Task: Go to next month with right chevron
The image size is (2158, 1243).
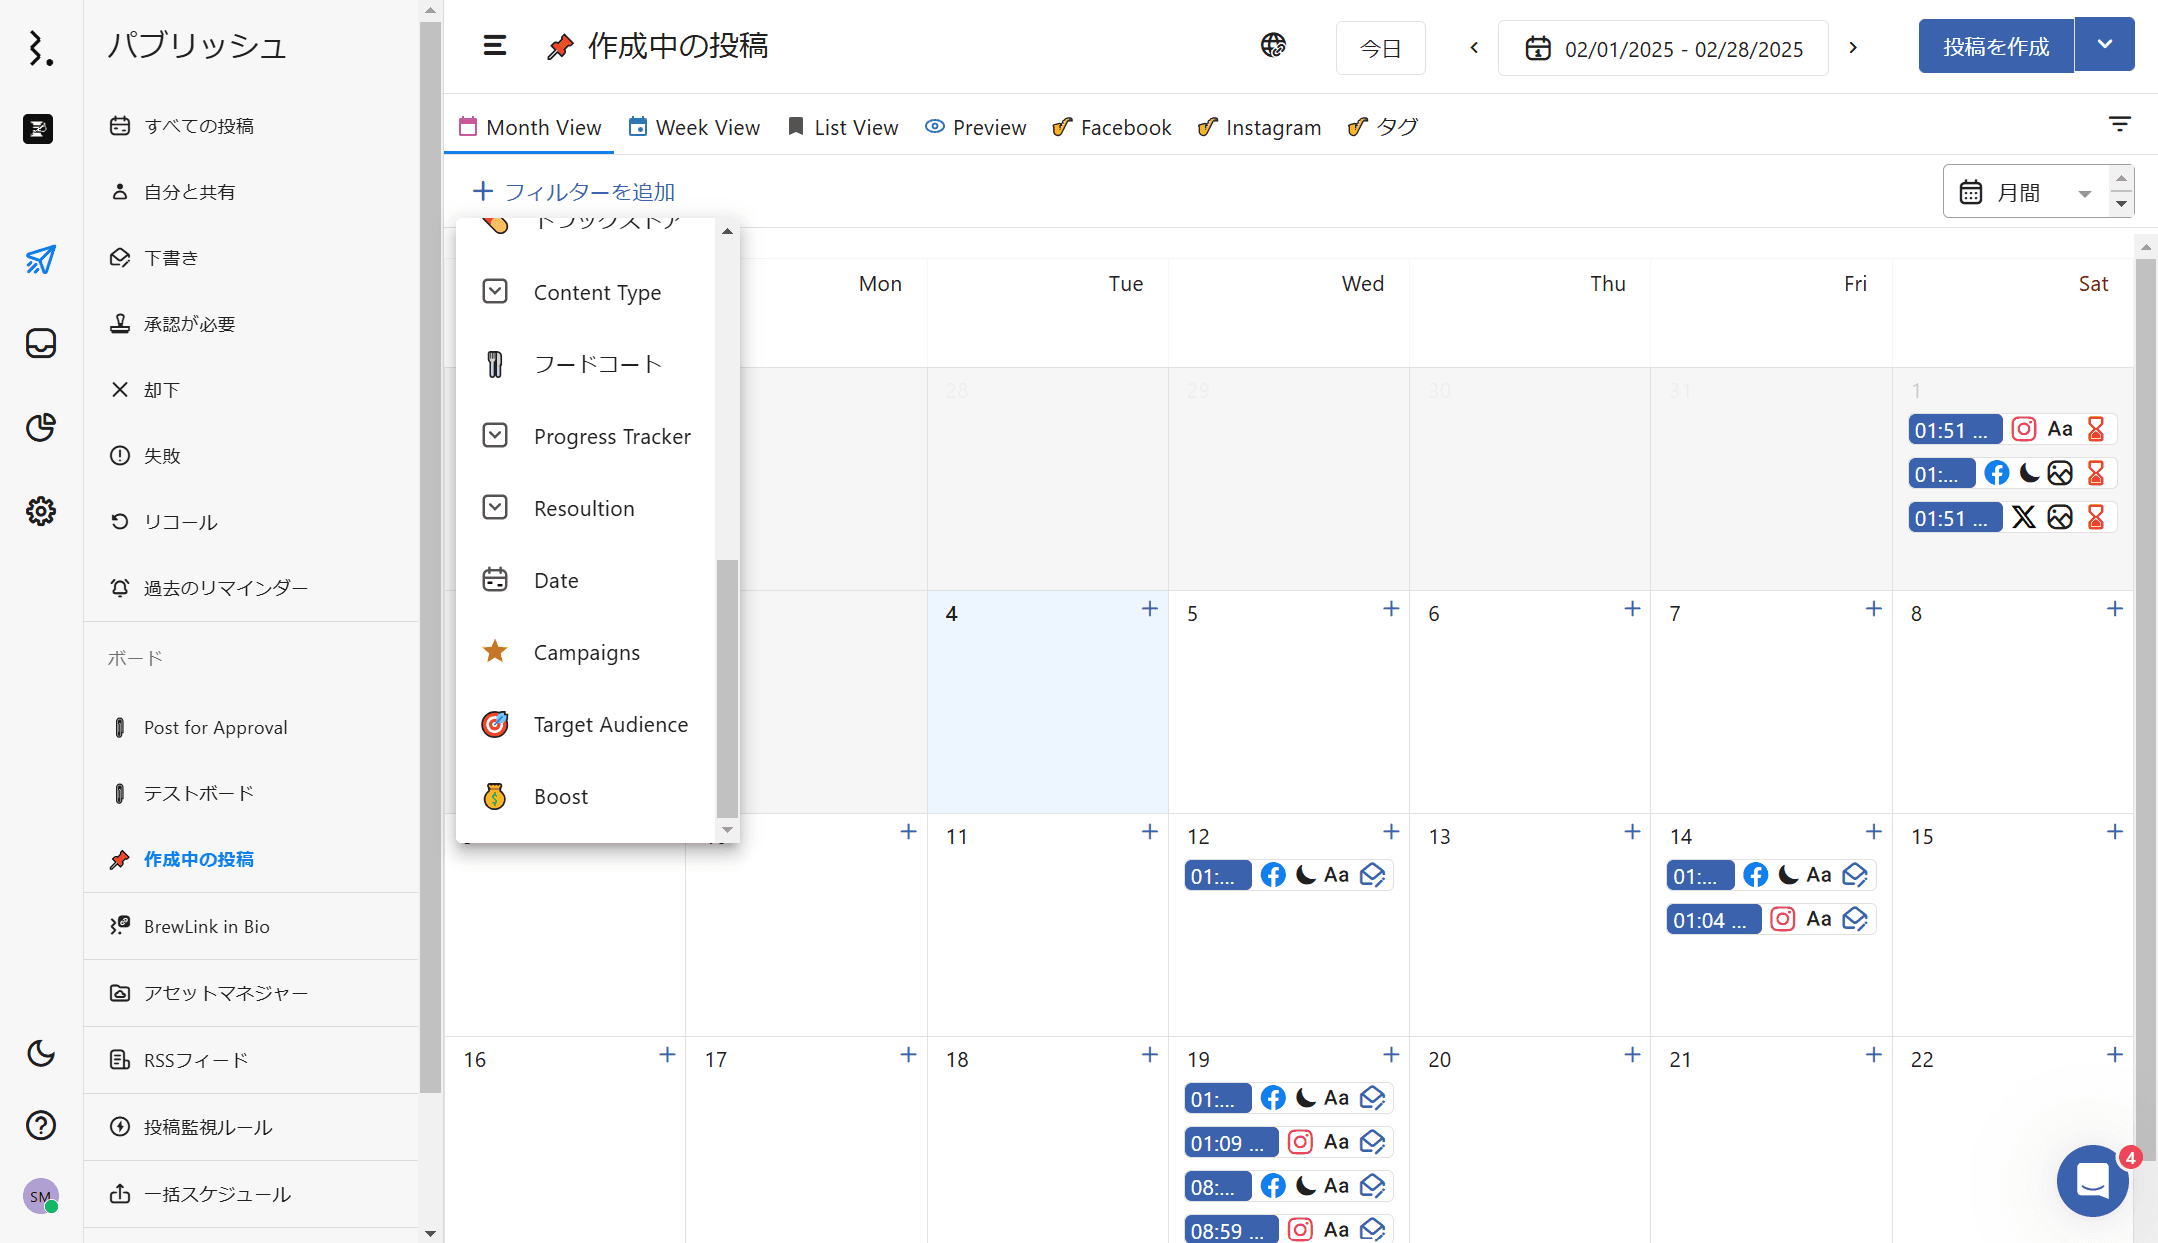Action: point(1853,48)
